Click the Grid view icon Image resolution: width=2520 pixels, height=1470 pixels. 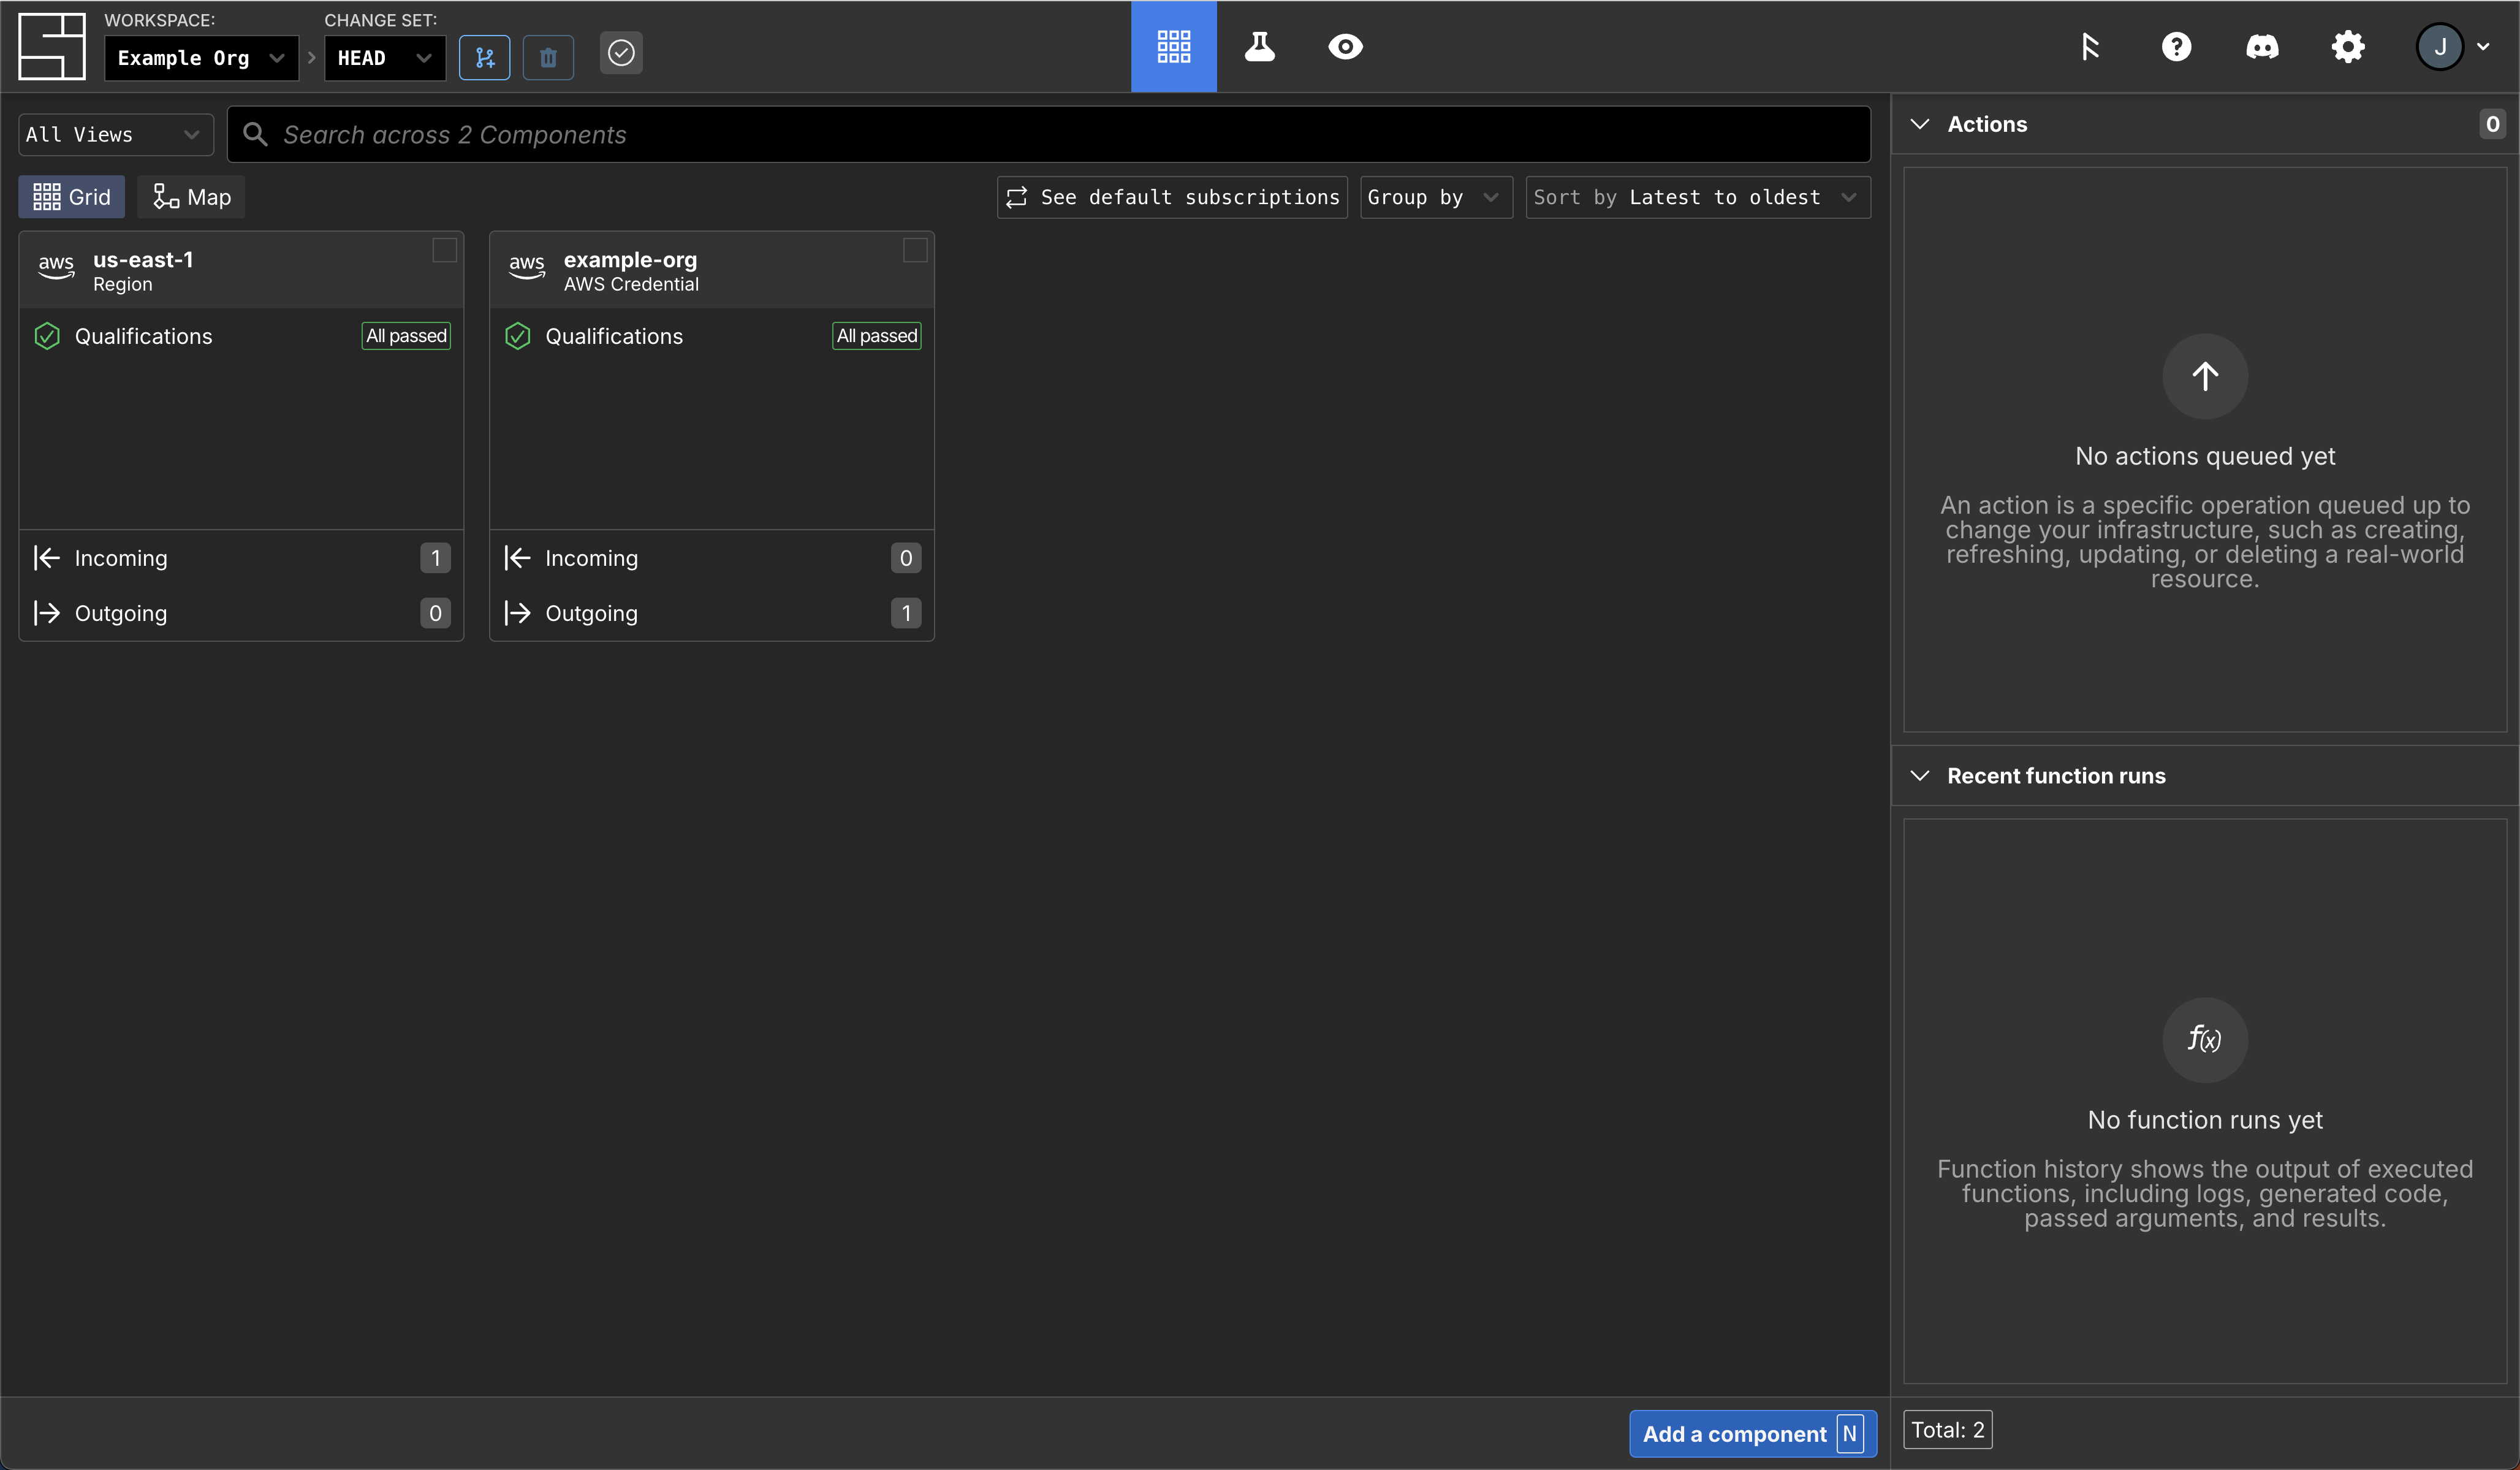(x=46, y=197)
